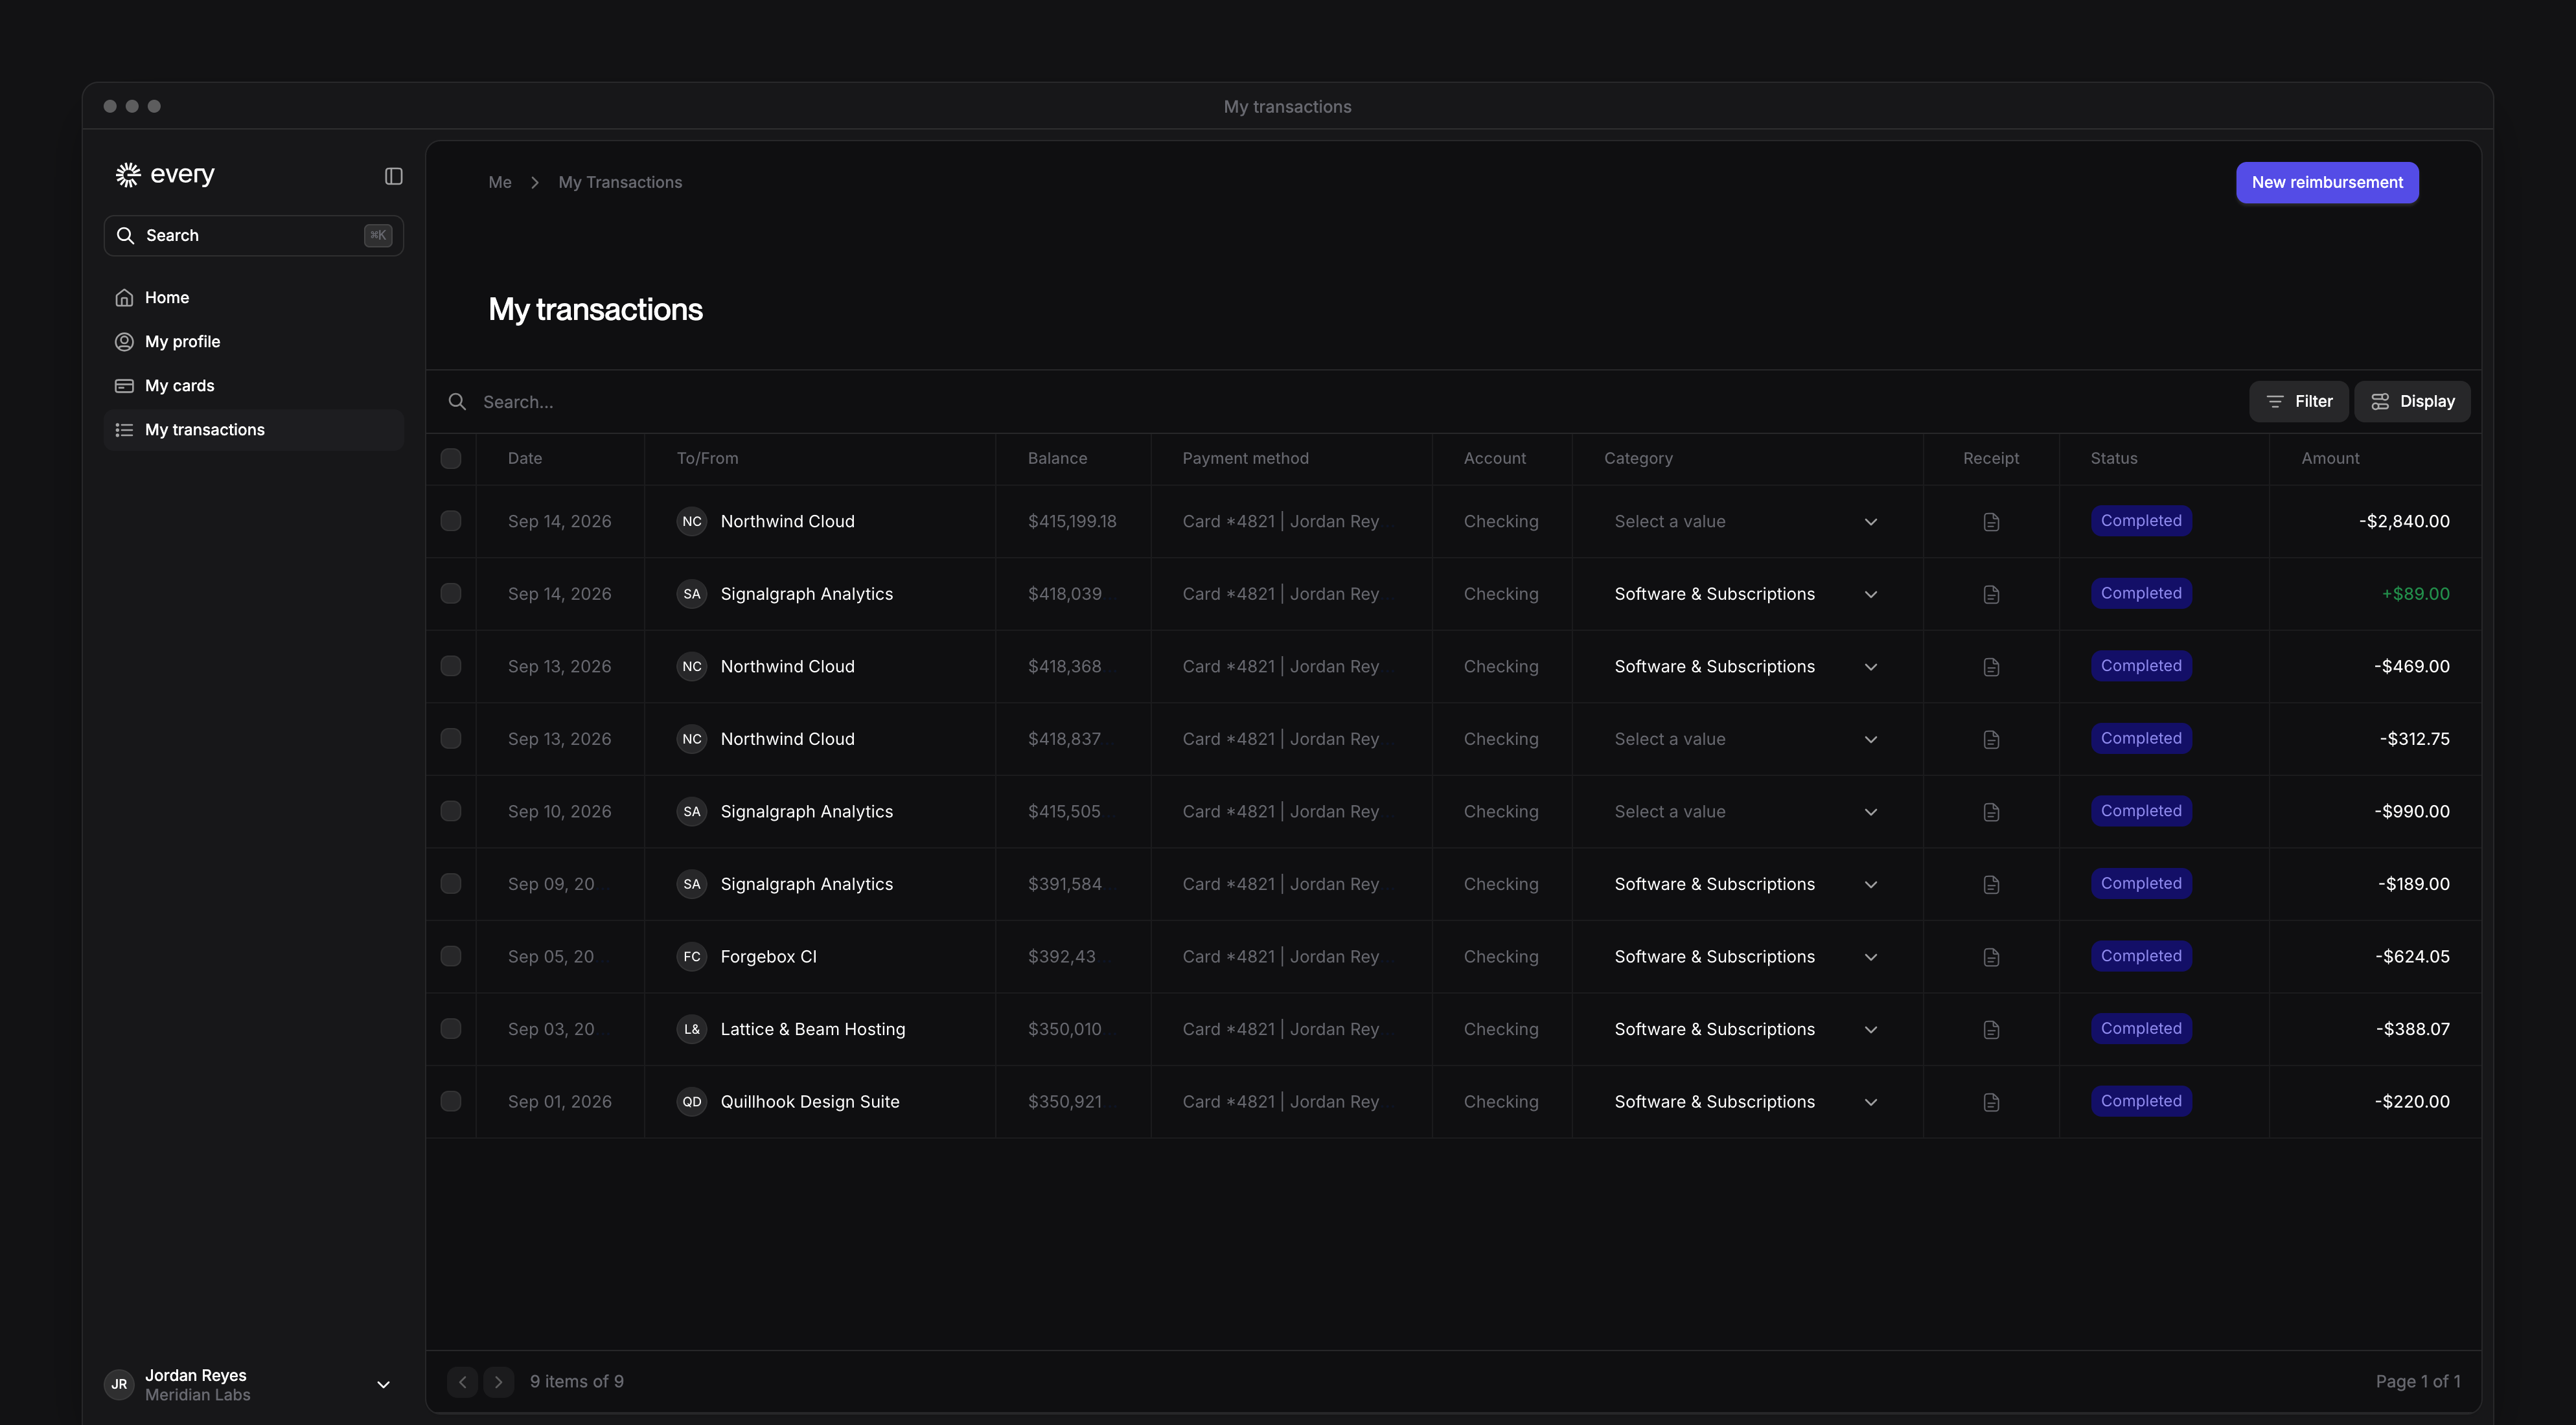Change category of -$189.00 Signalgraph row
The height and width of the screenshot is (1425, 2576).
(1746, 884)
